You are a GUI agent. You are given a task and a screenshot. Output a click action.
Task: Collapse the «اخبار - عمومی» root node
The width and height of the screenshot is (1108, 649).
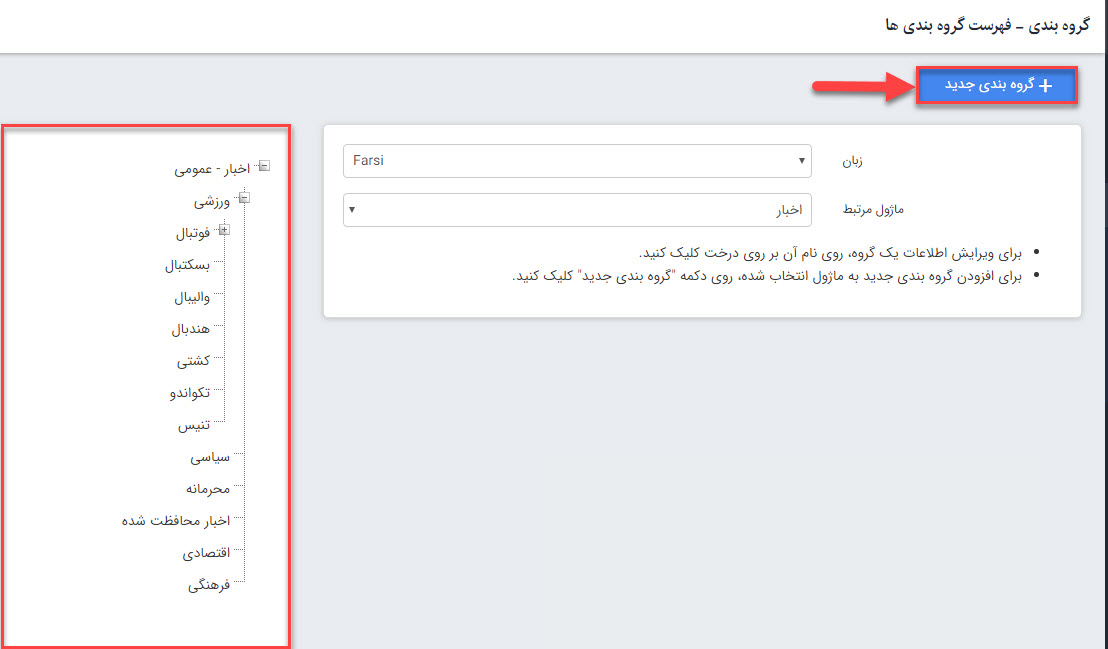click(x=263, y=167)
